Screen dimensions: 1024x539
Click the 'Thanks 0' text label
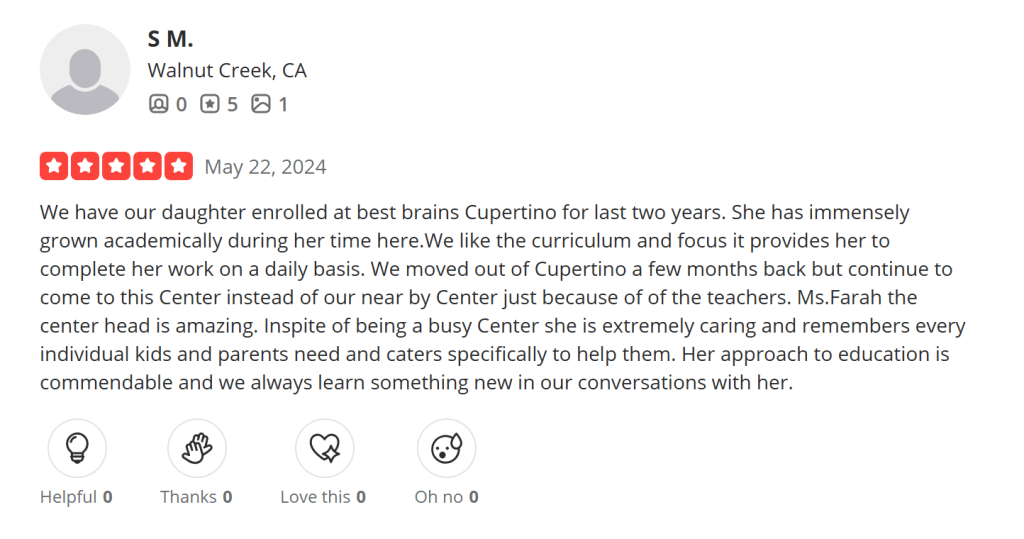pyautogui.click(x=196, y=496)
